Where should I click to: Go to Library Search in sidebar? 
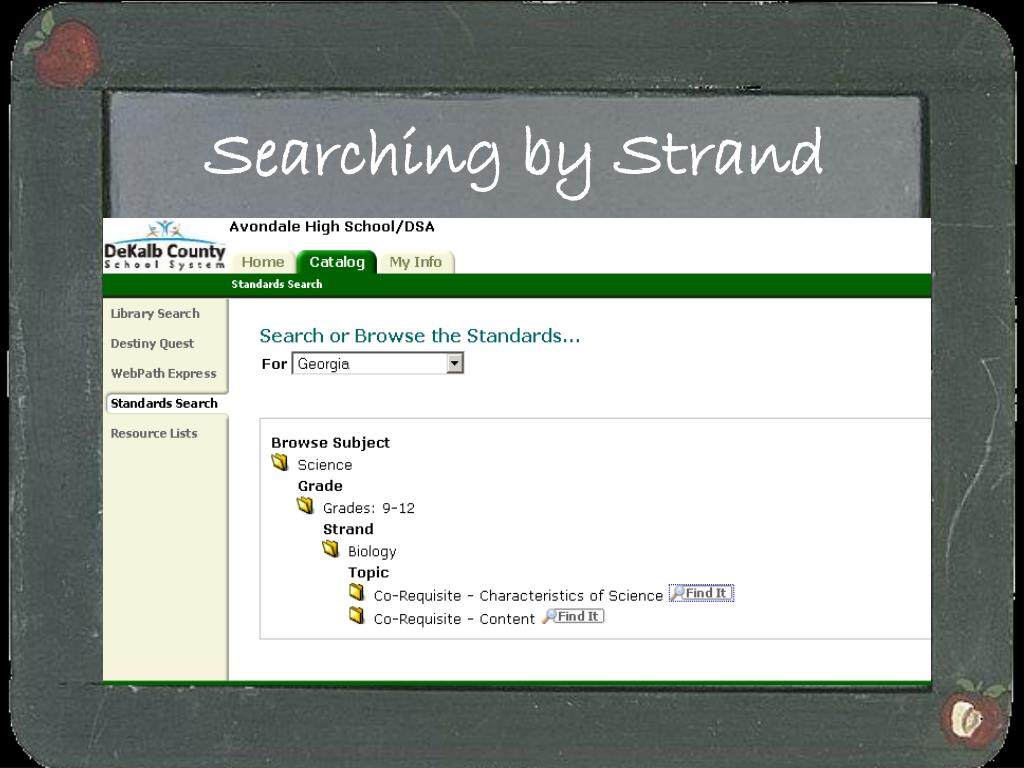(x=155, y=313)
